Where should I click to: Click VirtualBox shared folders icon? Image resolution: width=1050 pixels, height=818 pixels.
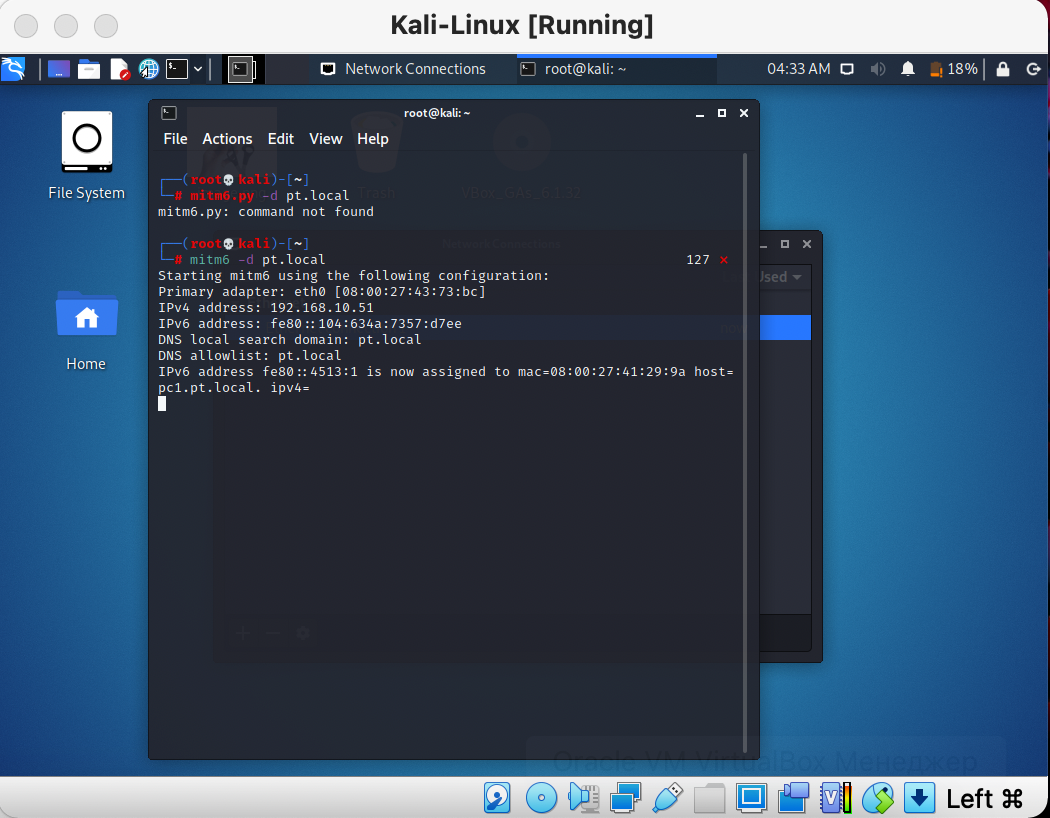pos(709,798)
